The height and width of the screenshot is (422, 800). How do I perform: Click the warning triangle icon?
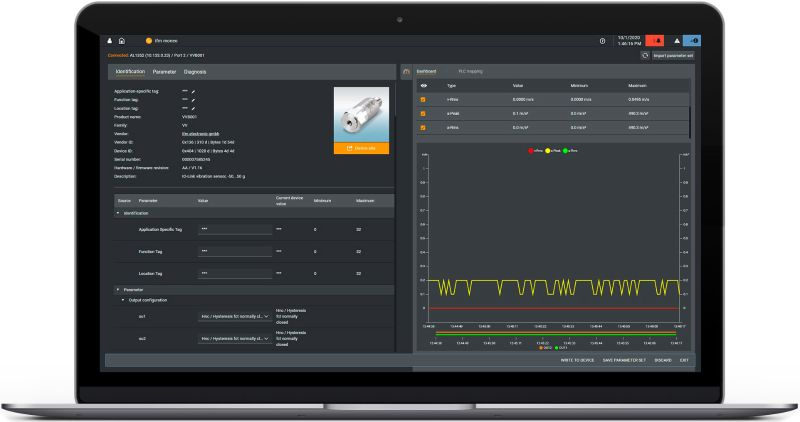(677, 41)
